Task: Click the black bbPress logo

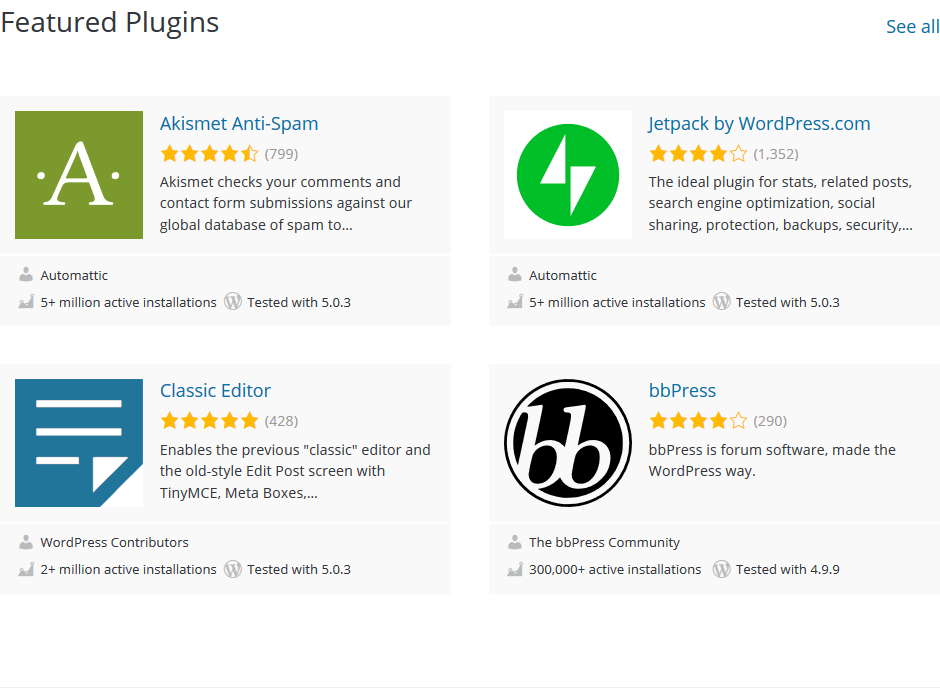Action: coord(568,443)
